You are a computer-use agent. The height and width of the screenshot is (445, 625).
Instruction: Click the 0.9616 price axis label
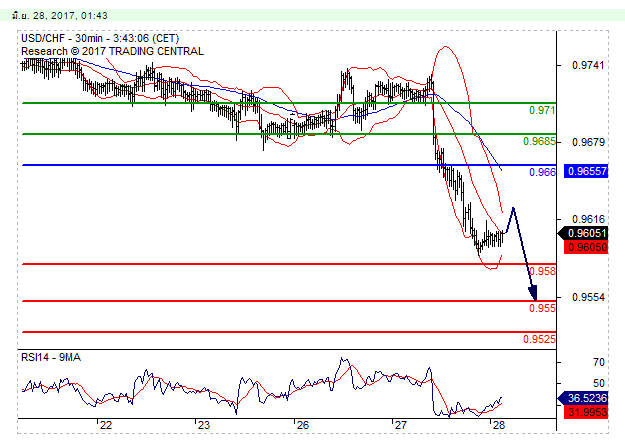(x=588, y=219)
